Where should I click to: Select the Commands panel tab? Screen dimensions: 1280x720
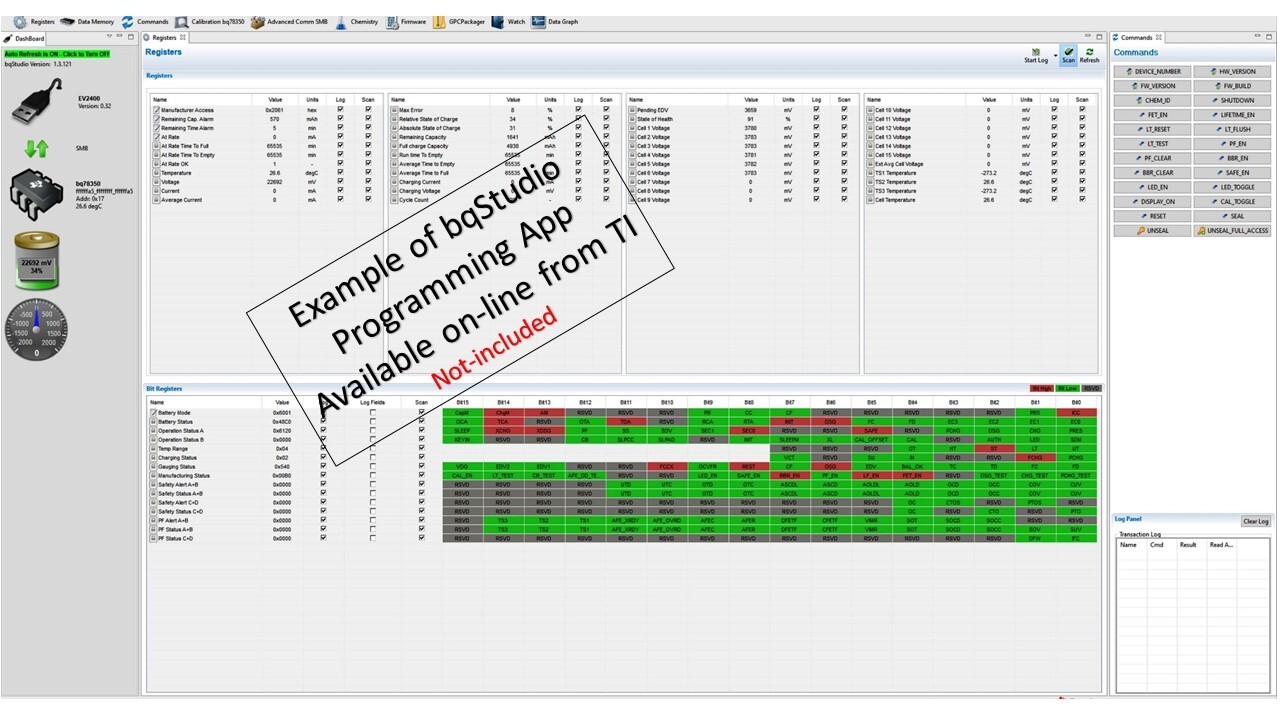pos(1136,38)
